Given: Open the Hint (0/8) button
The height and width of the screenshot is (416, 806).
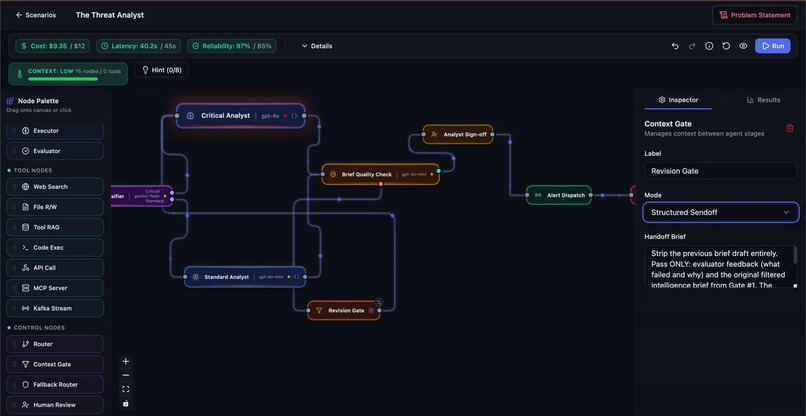Looking at the screenshot, I should [x=161, y=70].
